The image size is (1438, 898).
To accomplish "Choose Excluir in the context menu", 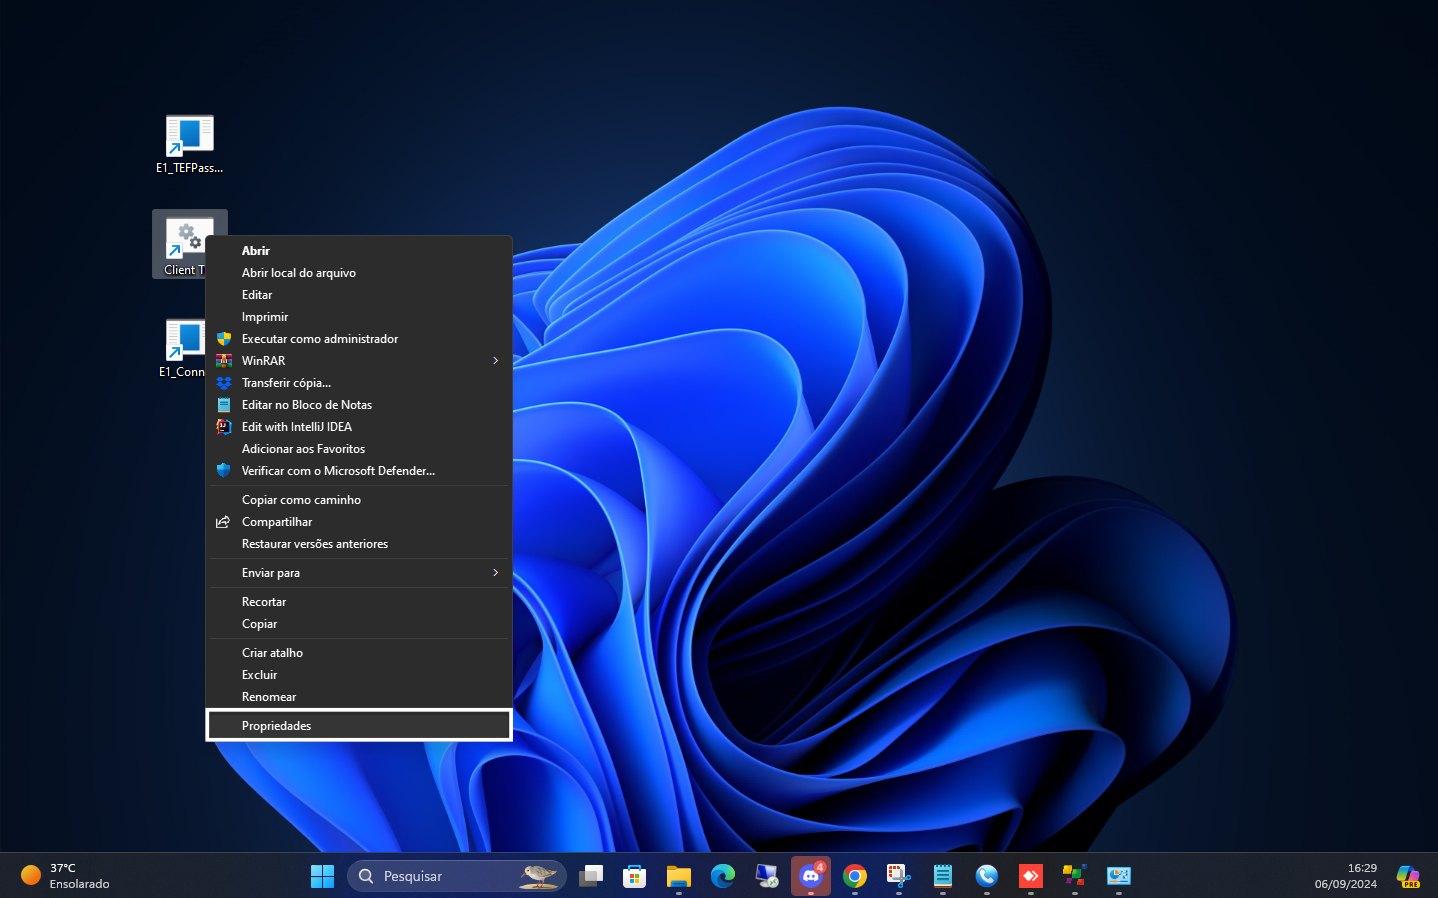I will click(359, 675).
